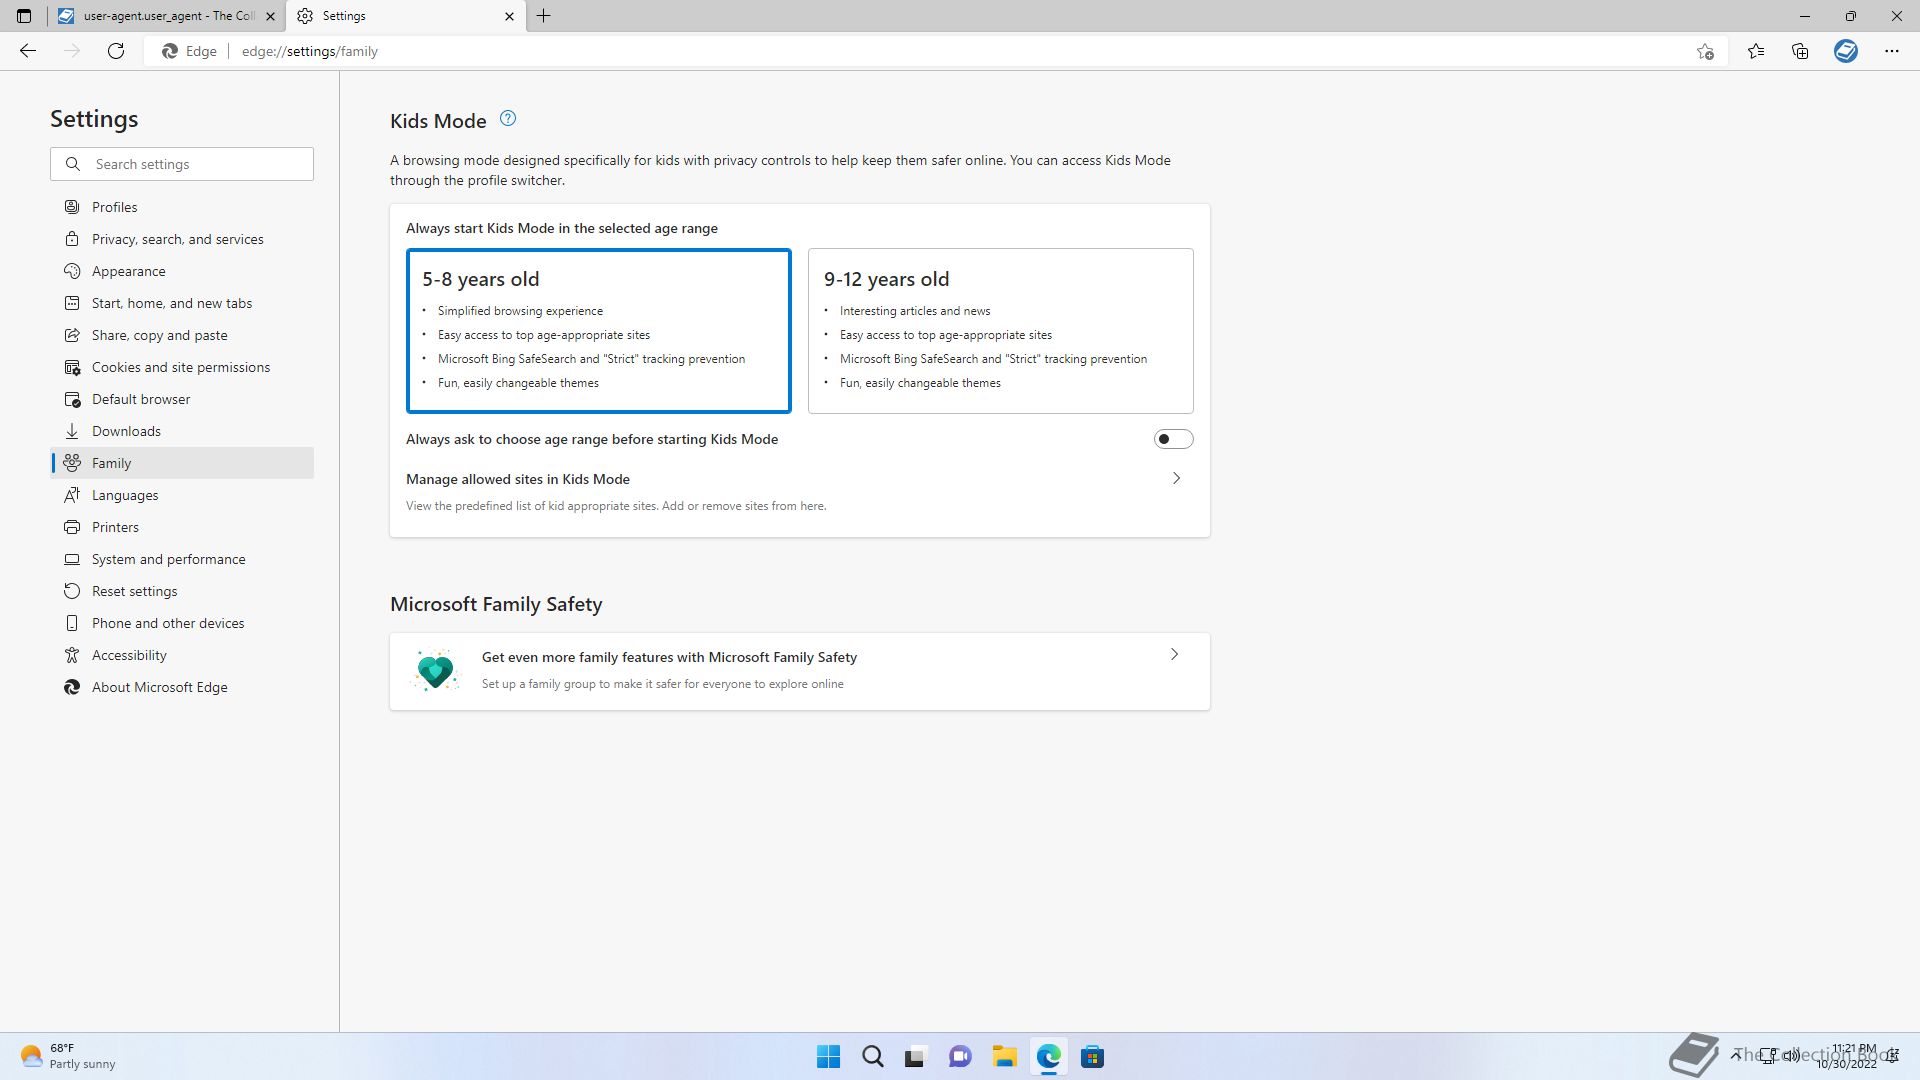The width and height of the screenshot is (1920, 1080).
Task: Open a new tab with plus button
Action: [544, 16]
